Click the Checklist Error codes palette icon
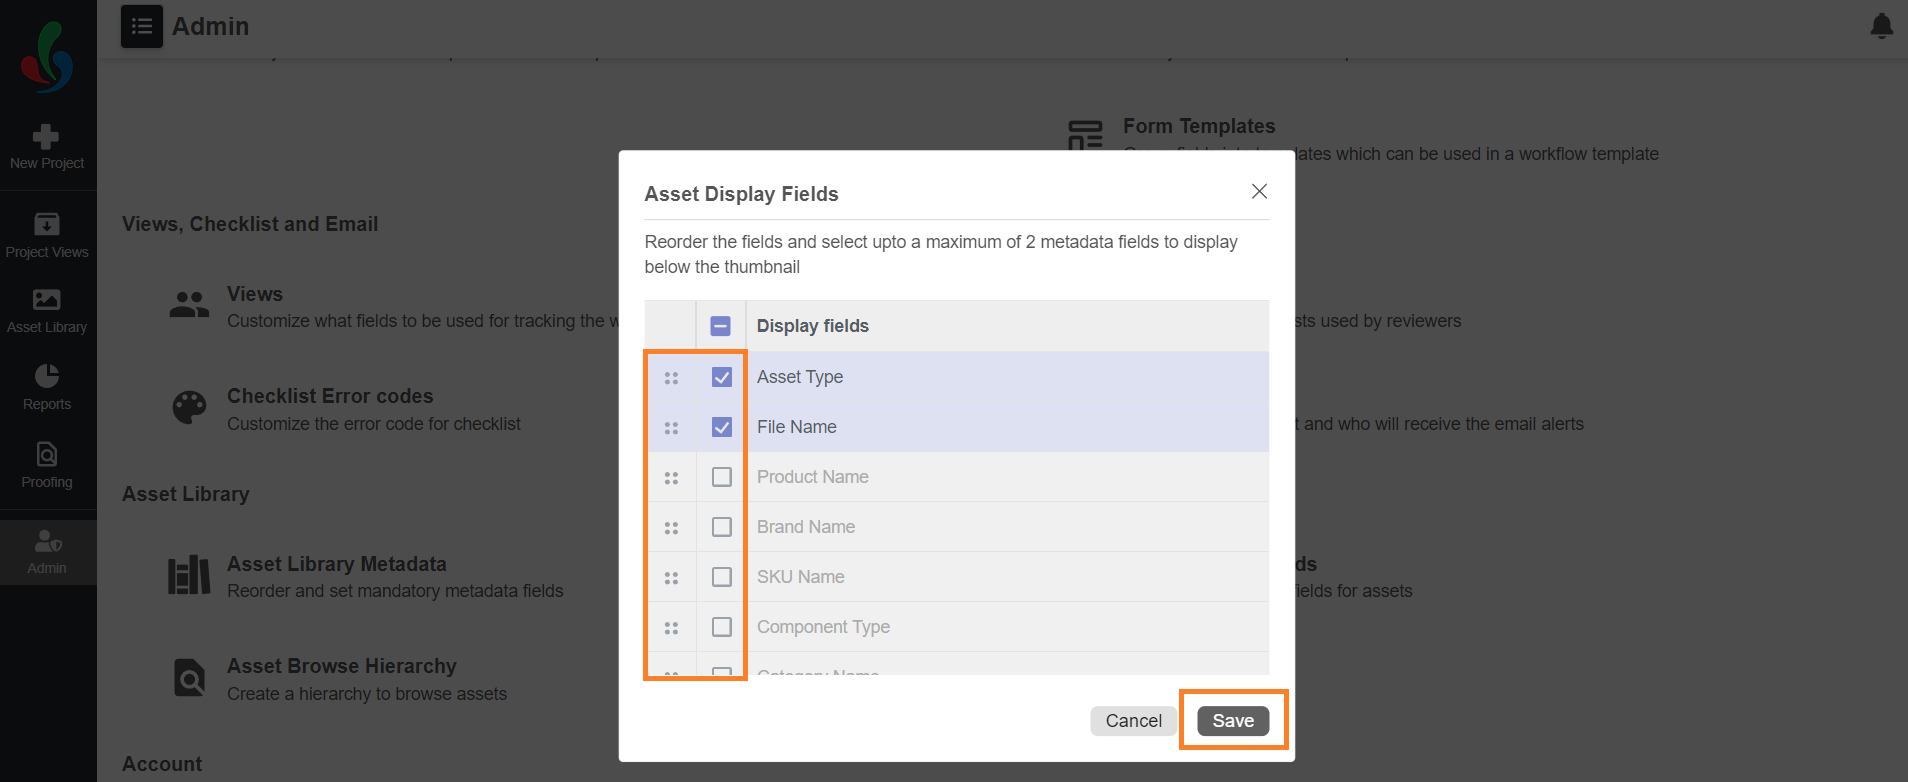The image size is (1908, 782). coord(189,407)
